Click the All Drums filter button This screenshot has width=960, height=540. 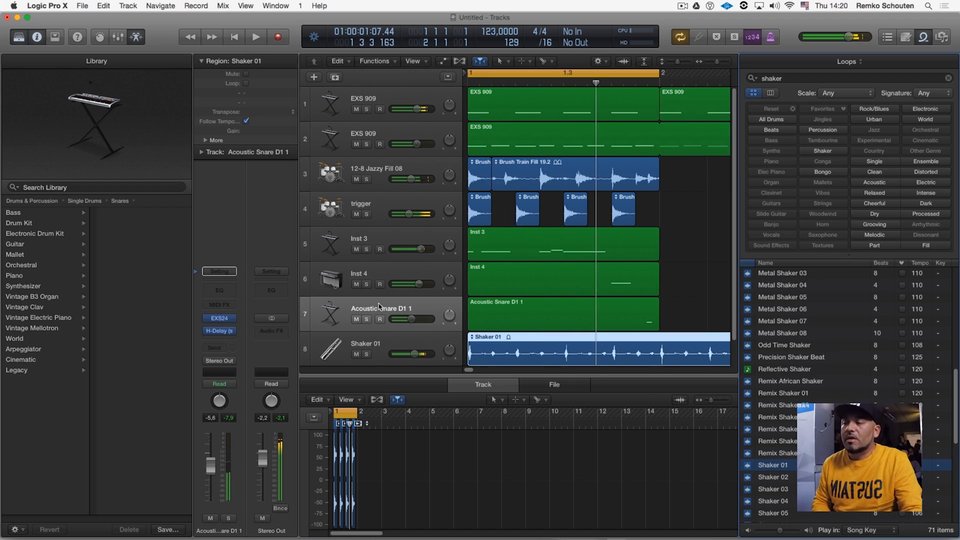pyautogui.click(x=771, y=119)
